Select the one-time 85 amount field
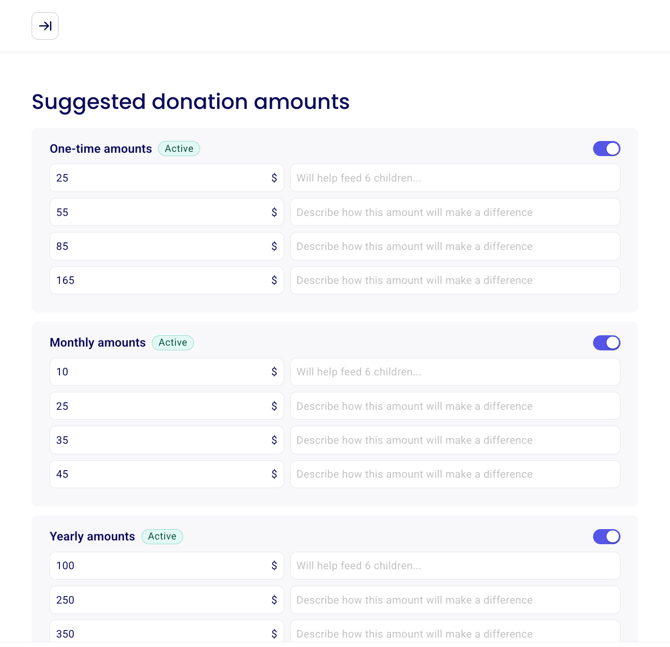 pos(160,246)
